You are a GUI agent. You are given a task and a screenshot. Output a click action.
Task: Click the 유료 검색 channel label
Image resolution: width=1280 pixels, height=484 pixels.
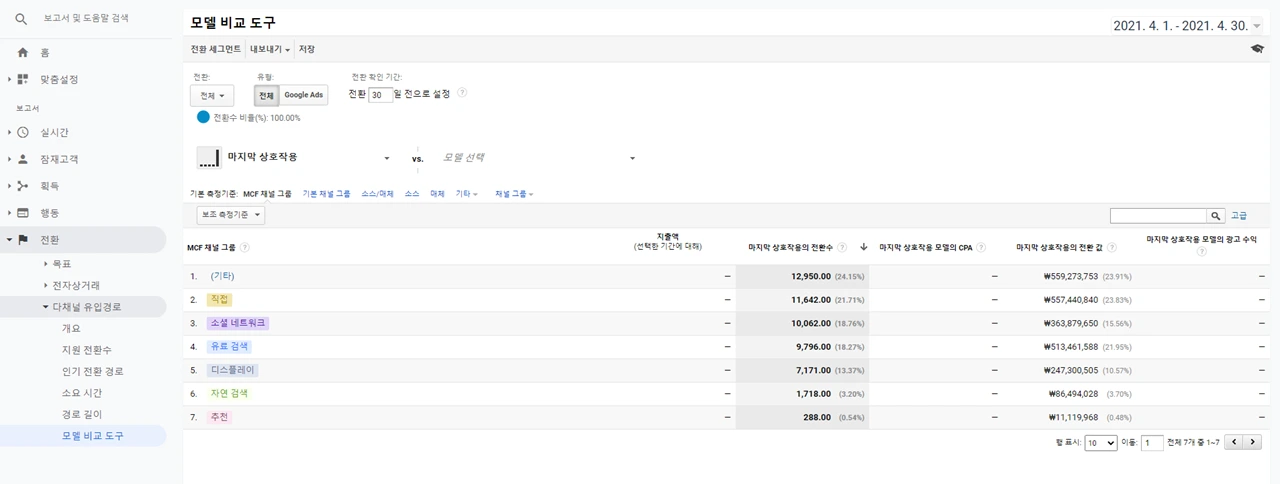tap(229, 346)
